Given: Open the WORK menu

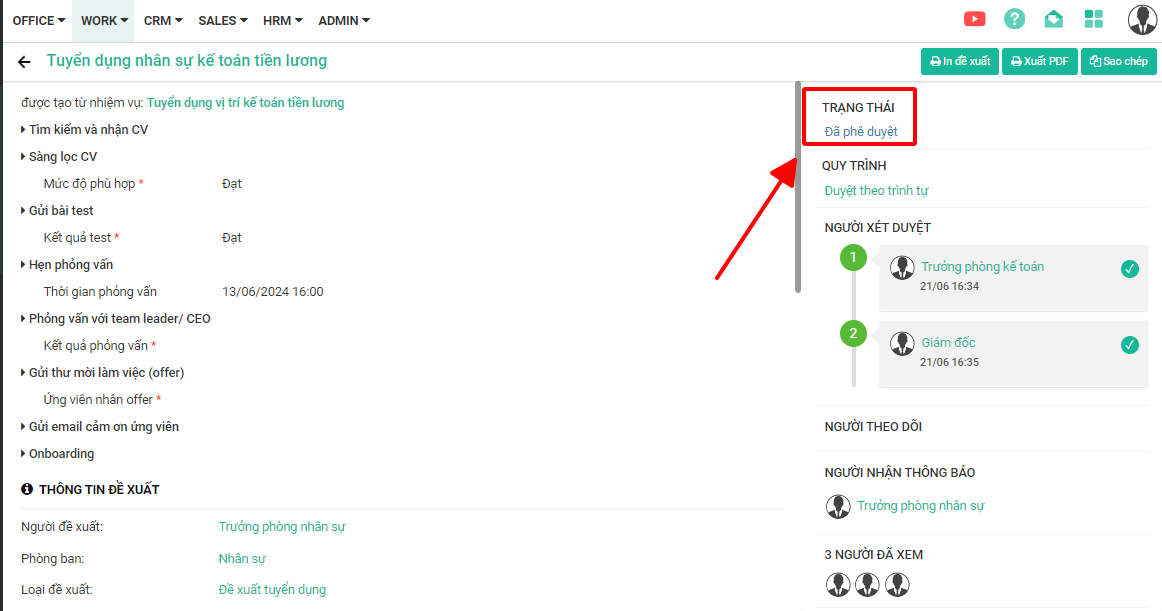Looking at the screenshot, I should 104,20.
